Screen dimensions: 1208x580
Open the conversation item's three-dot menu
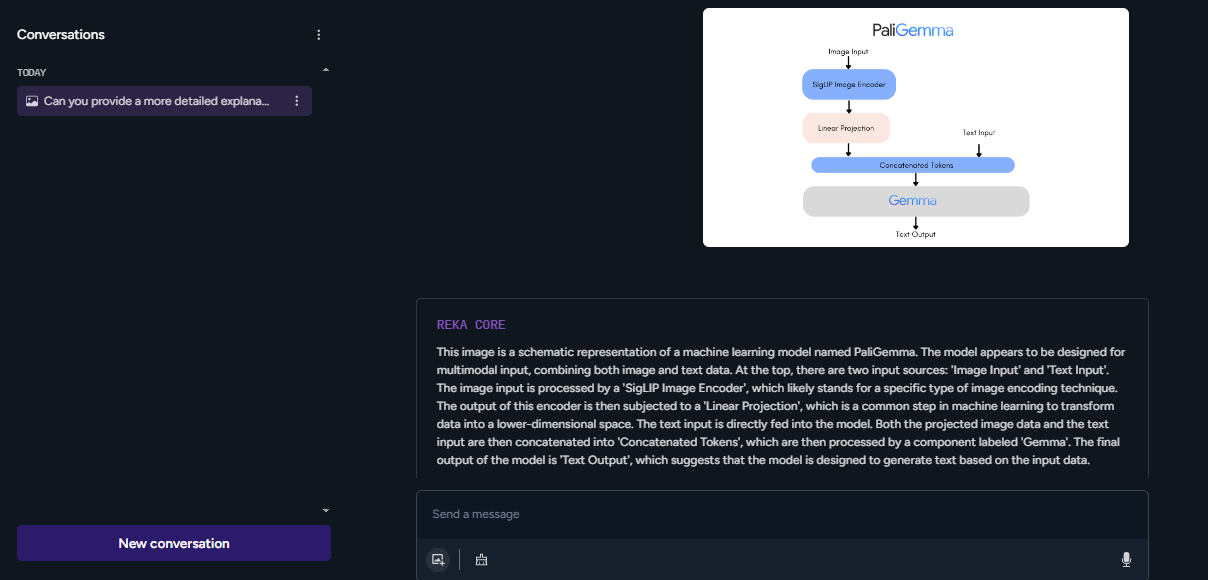pos(296,100)
